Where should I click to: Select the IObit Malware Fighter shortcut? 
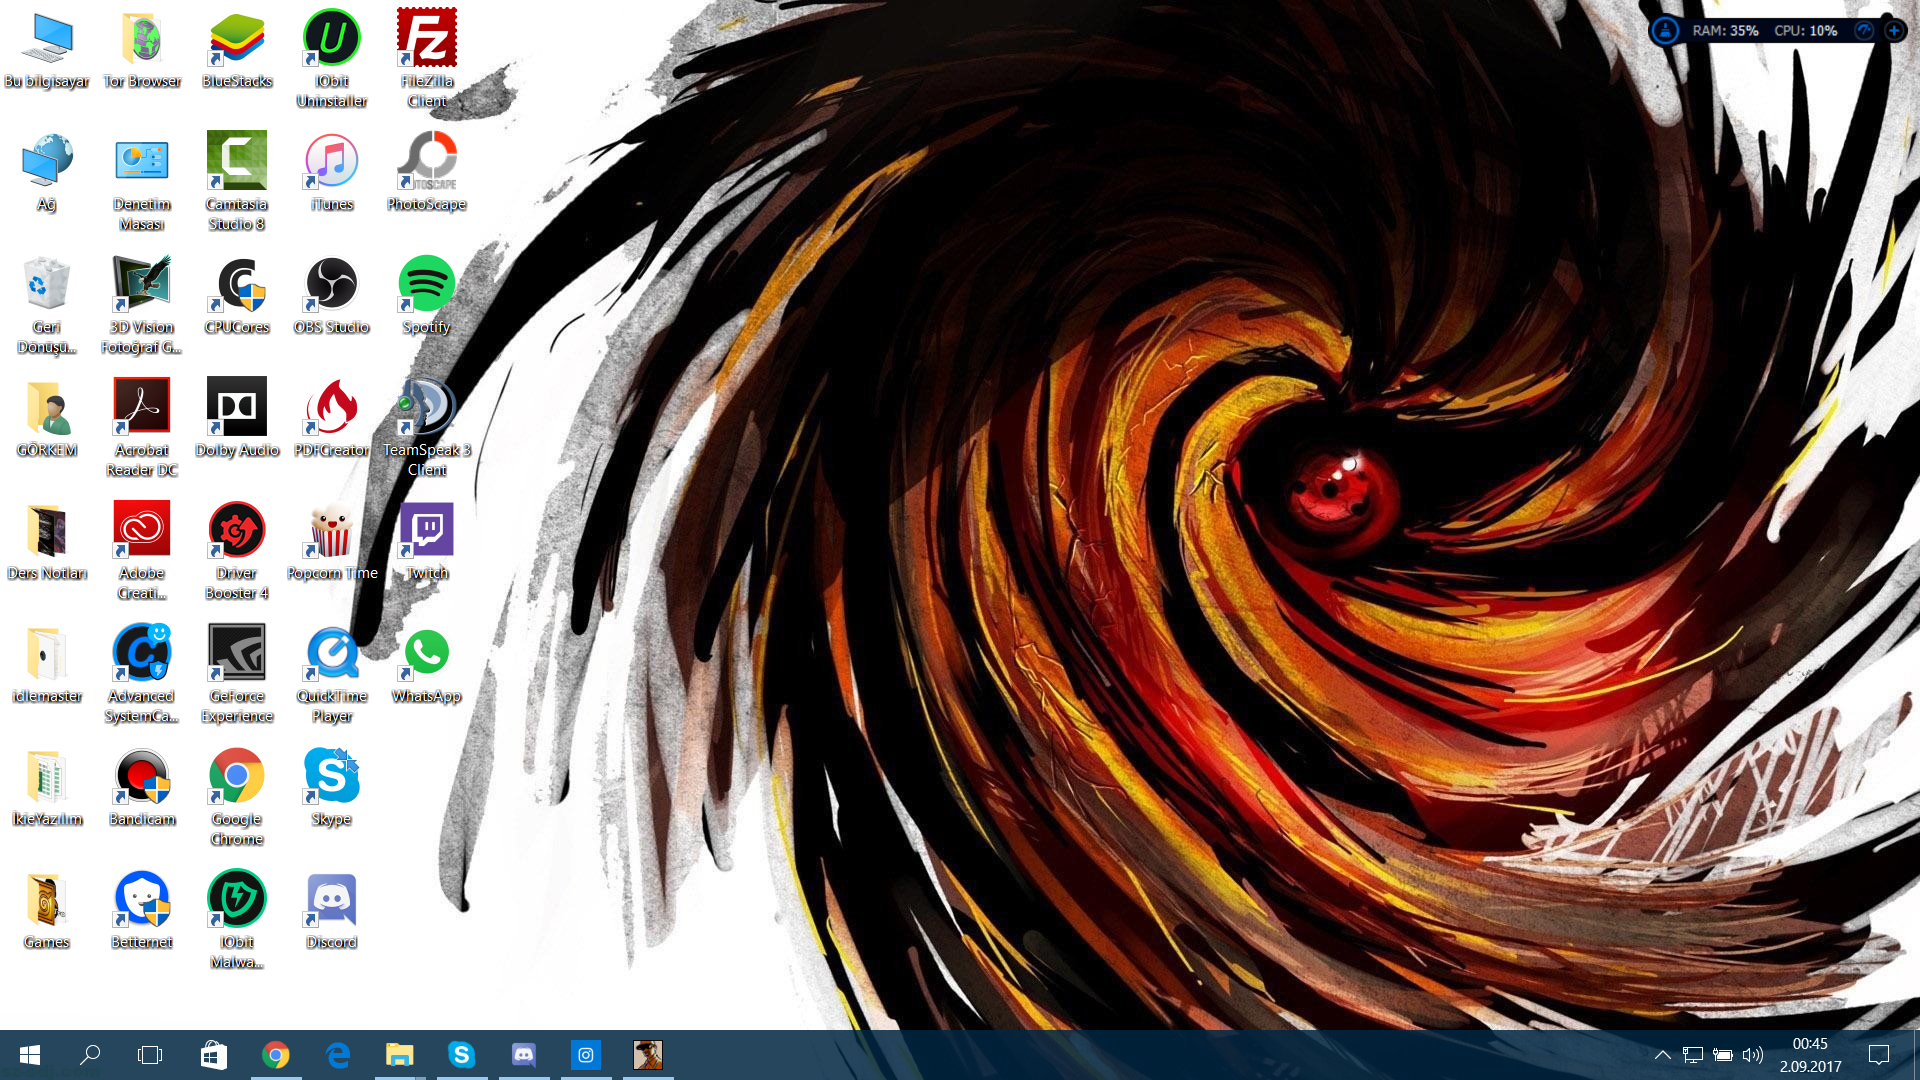coord(237,920)
